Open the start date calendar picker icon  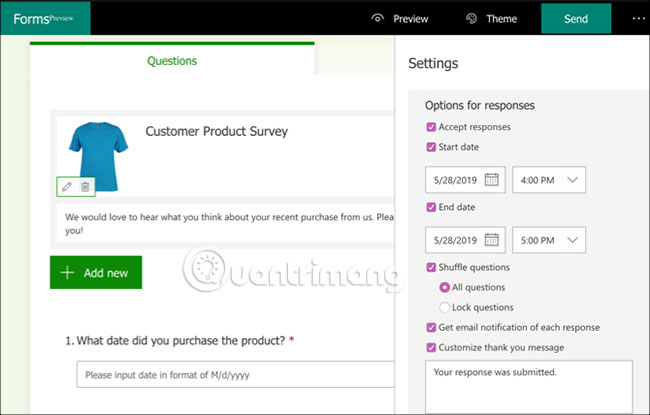(491, 180)
